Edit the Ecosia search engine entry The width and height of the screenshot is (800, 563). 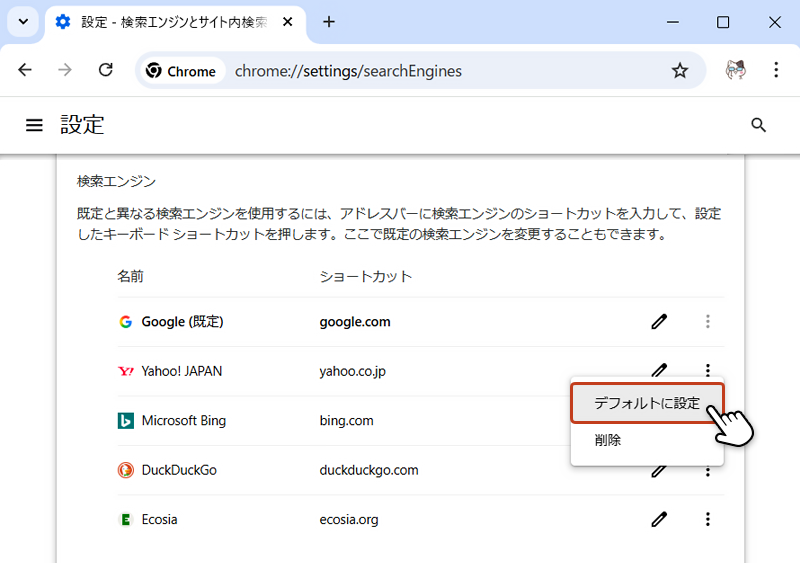(659, 519)
